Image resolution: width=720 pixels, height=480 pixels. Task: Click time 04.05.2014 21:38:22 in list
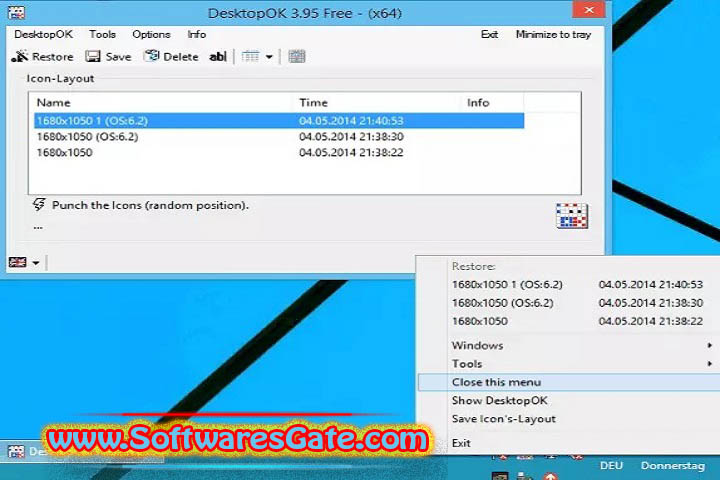351,152
